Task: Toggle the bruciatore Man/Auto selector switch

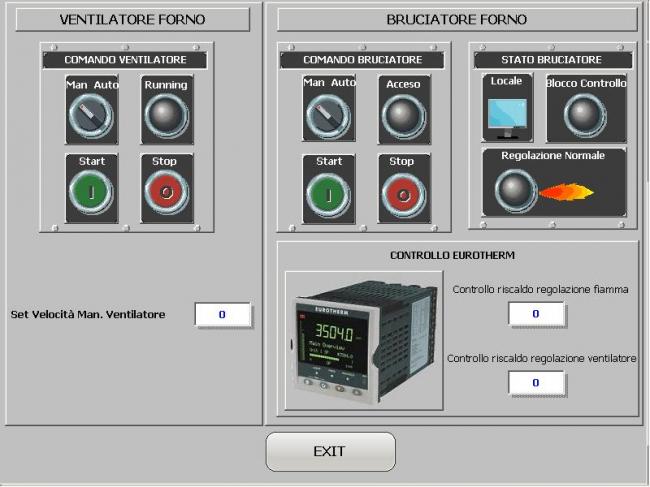Action: point(329,116)
